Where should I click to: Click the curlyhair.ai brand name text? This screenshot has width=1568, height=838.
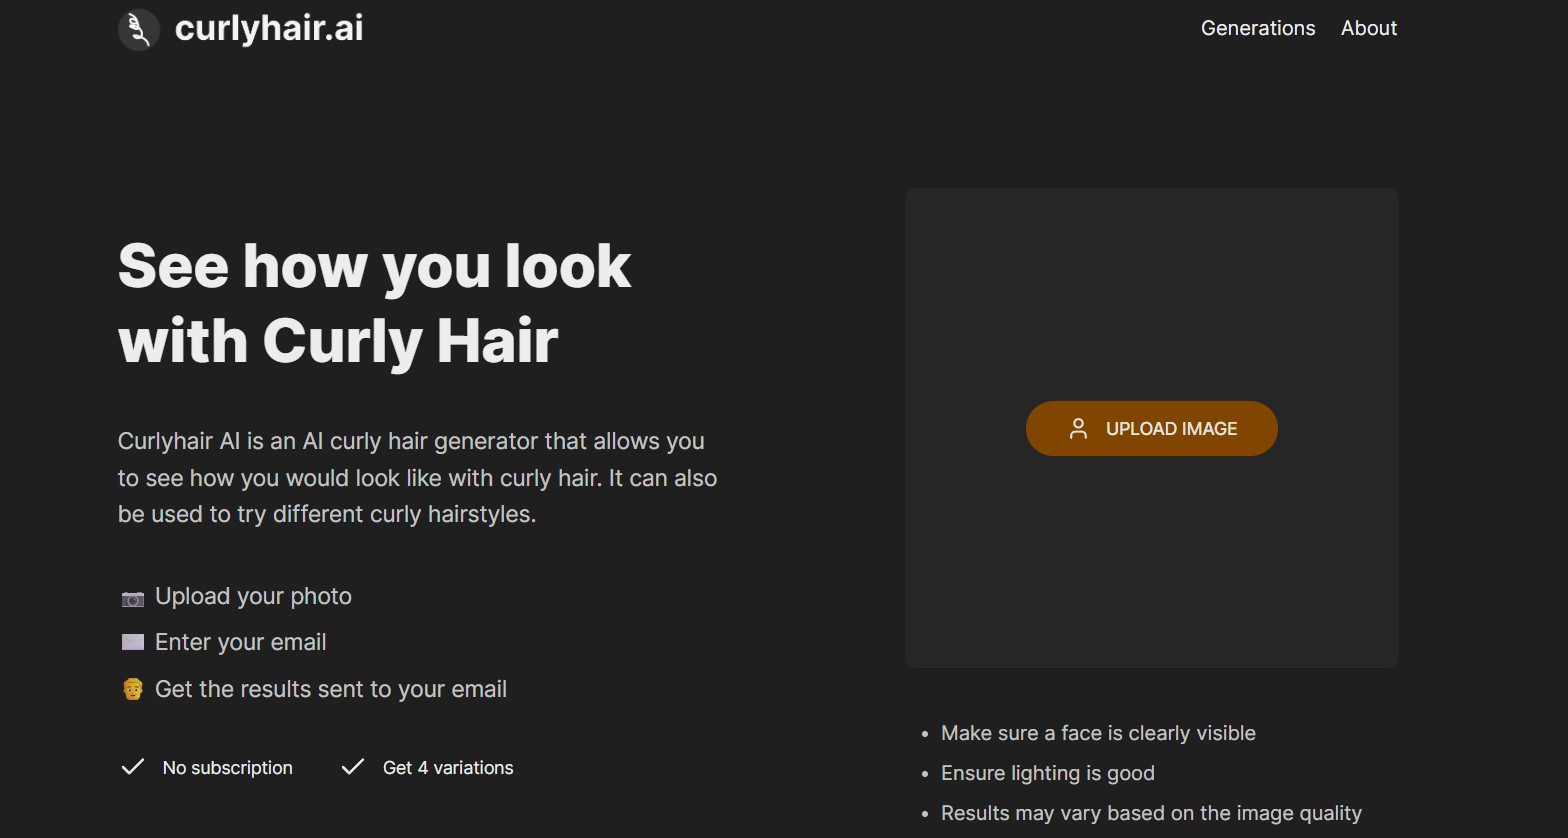pyautogui.click(x=269, y=28)
